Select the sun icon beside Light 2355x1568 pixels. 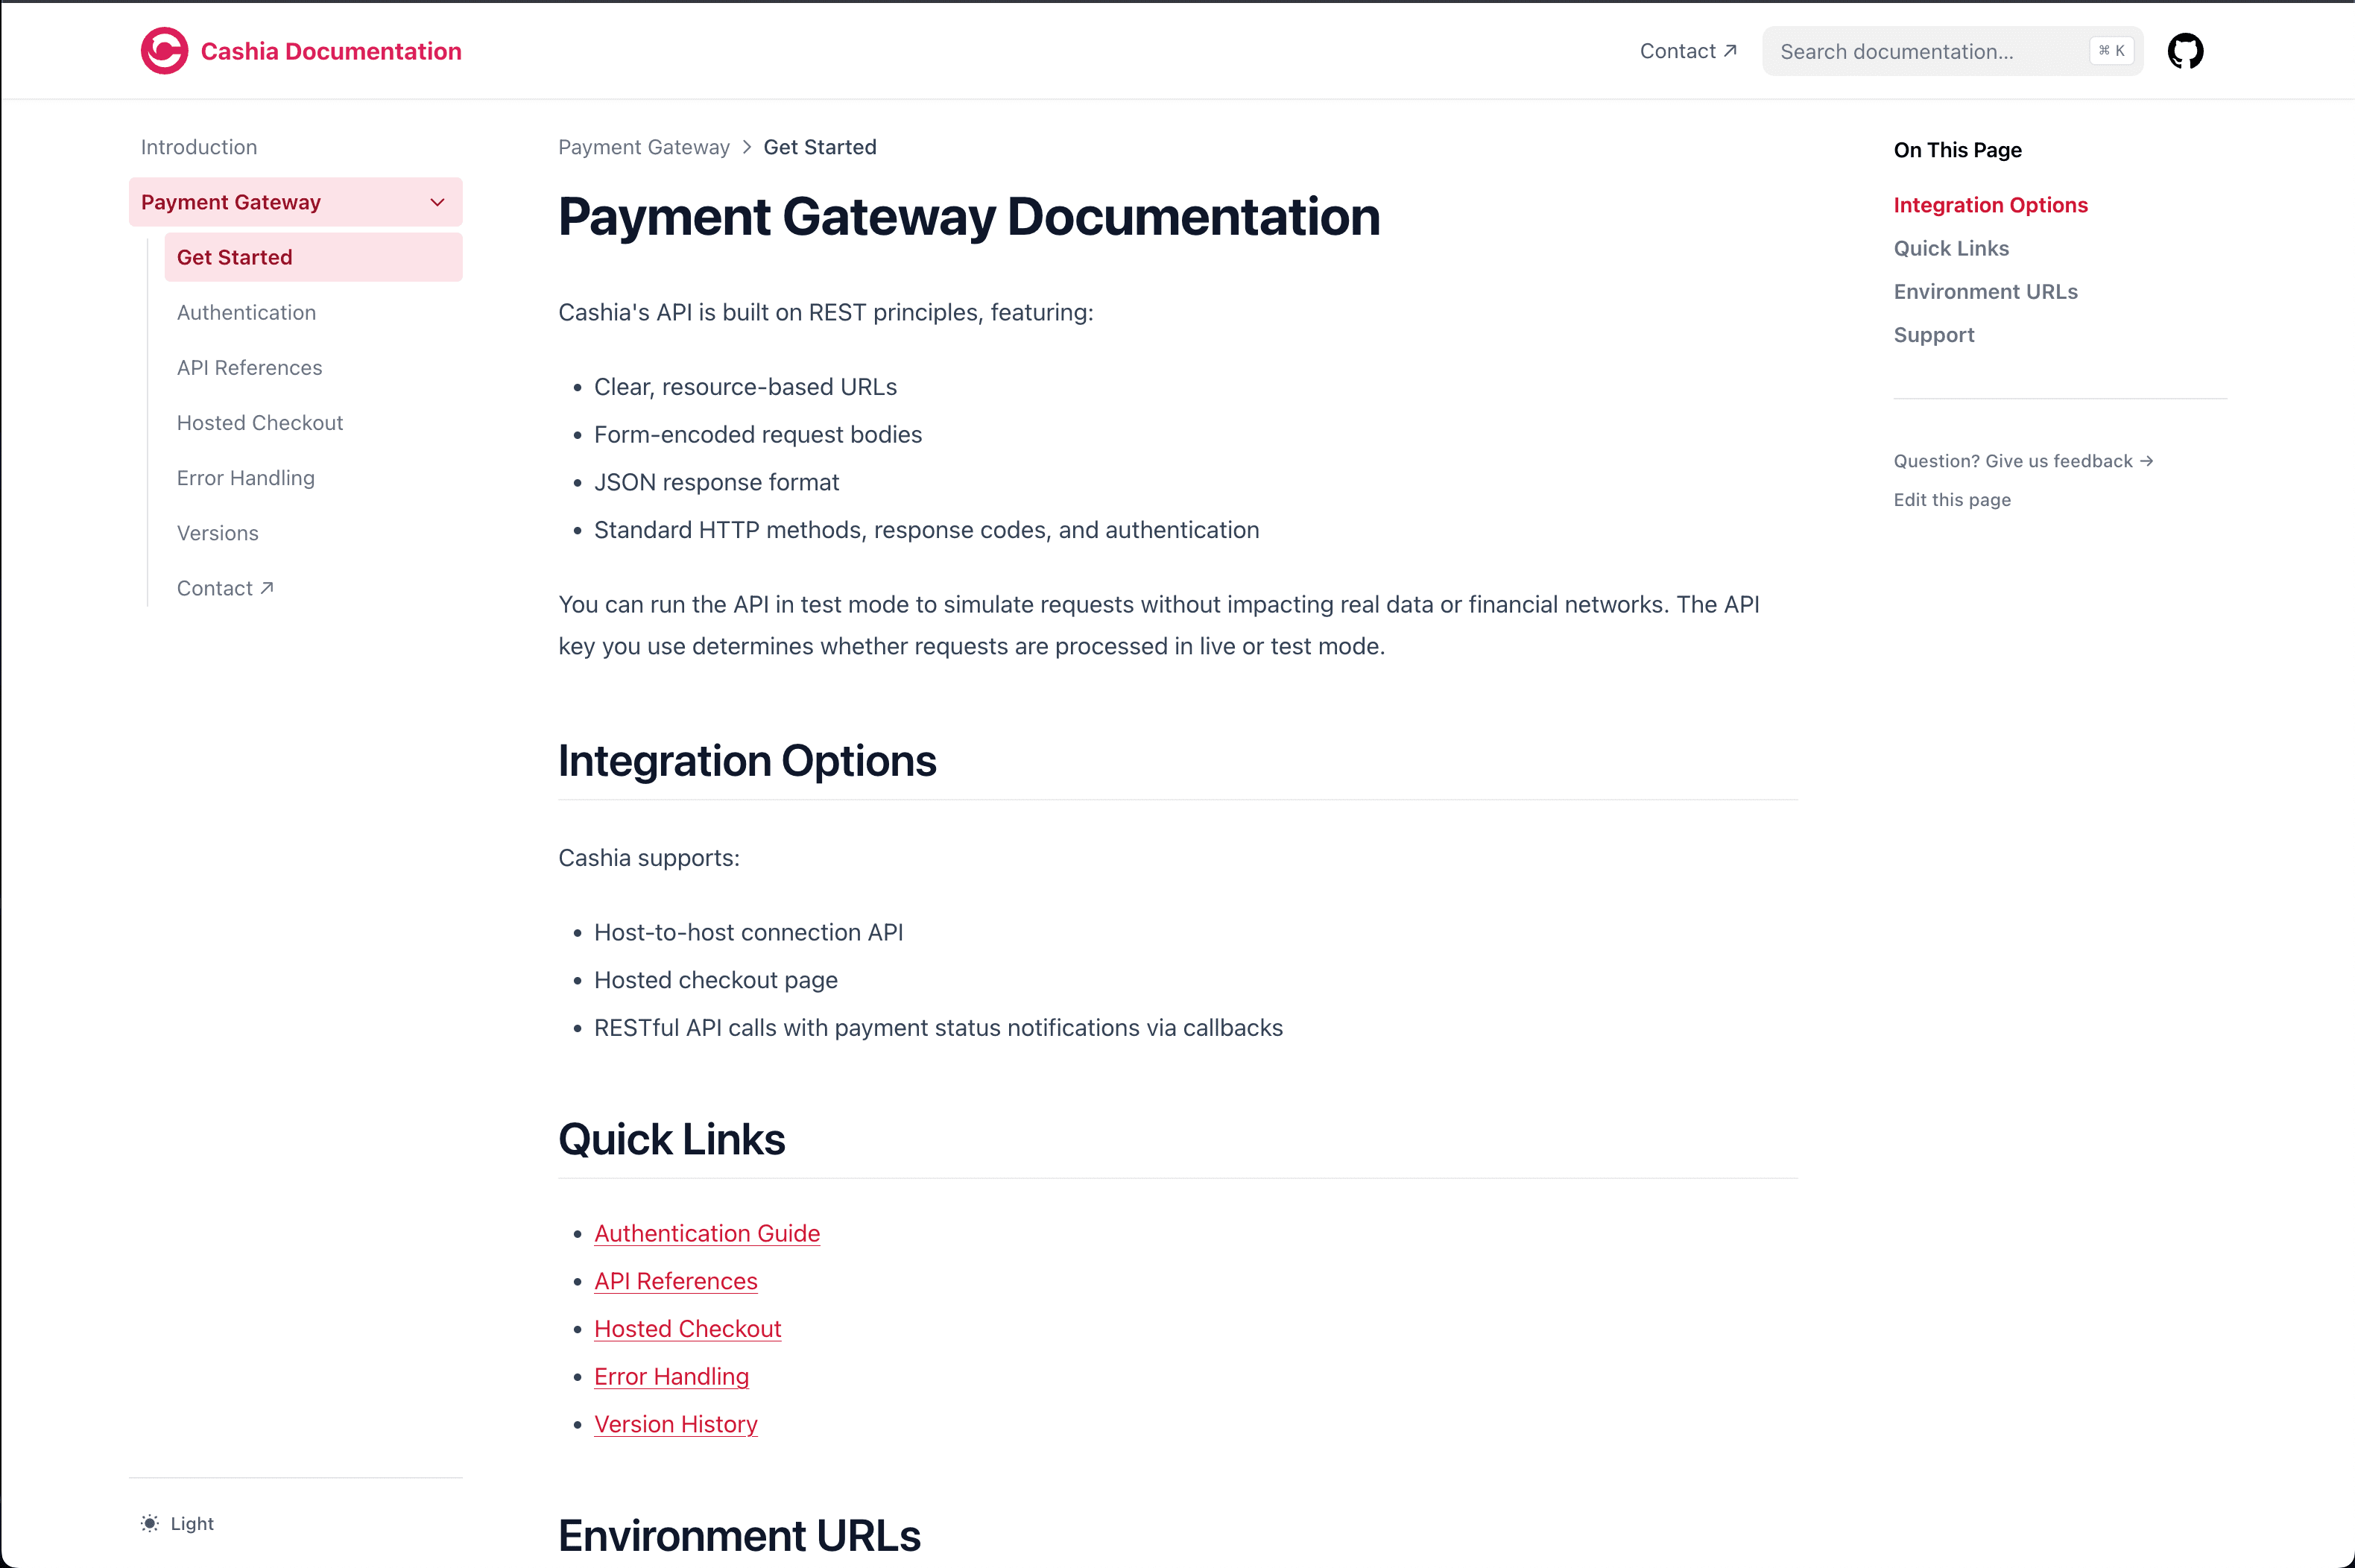tap(150, 1522)
